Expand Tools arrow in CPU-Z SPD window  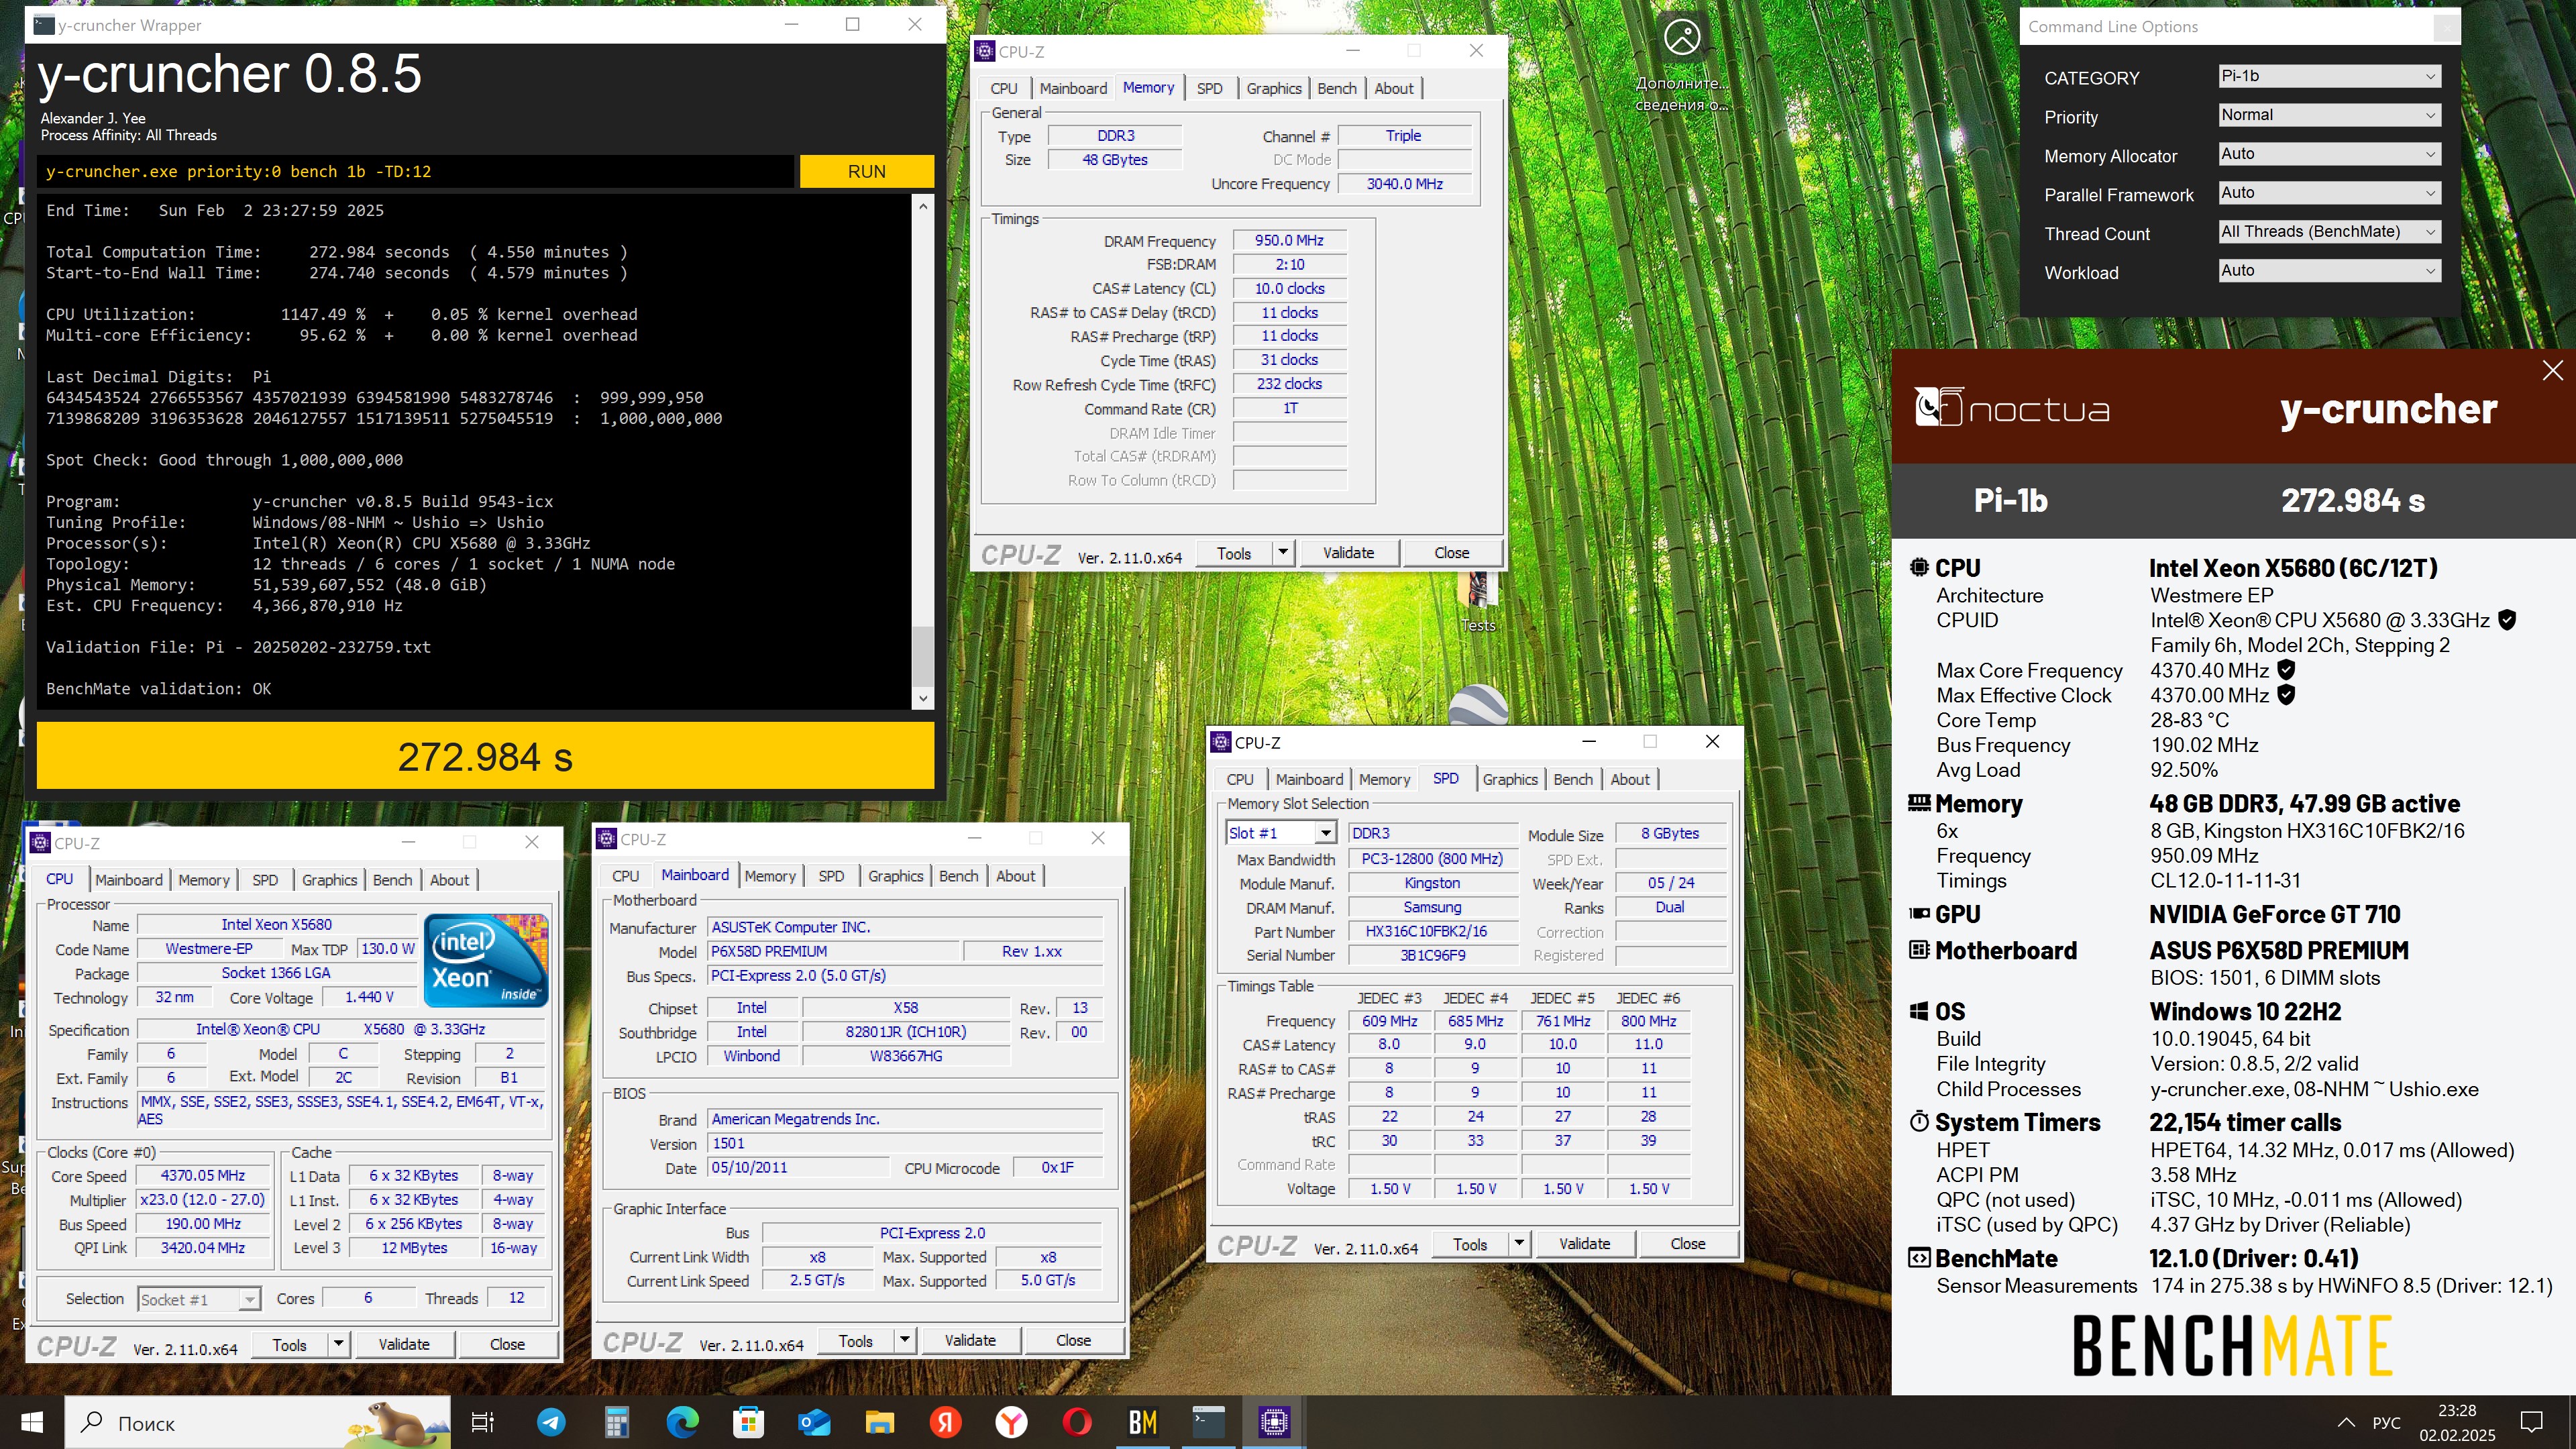coord(1519,1243)
